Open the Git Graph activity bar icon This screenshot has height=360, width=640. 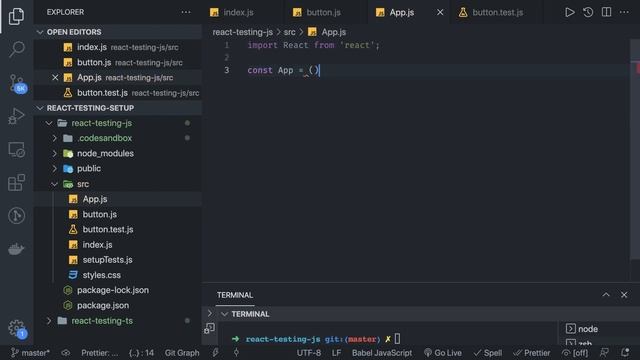[x=16, y=216]
